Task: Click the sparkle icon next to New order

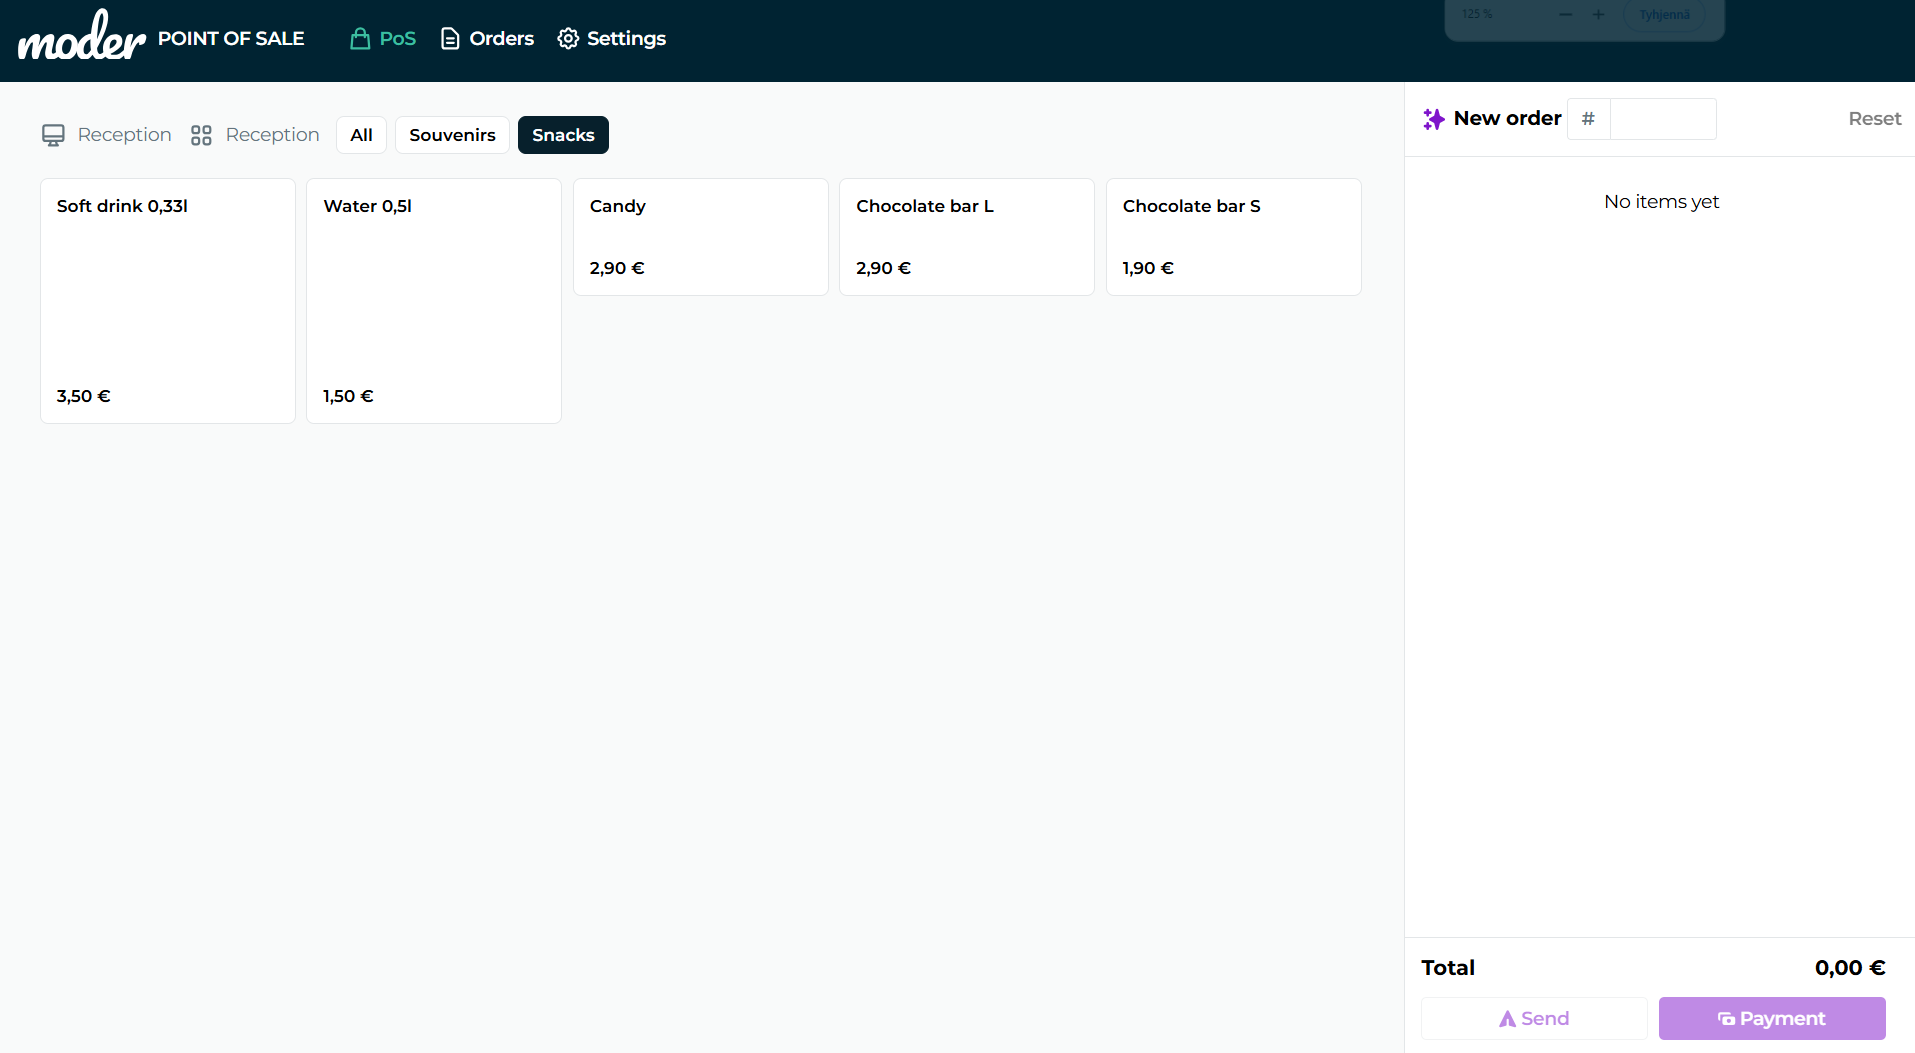Action: coord(1434,119)
